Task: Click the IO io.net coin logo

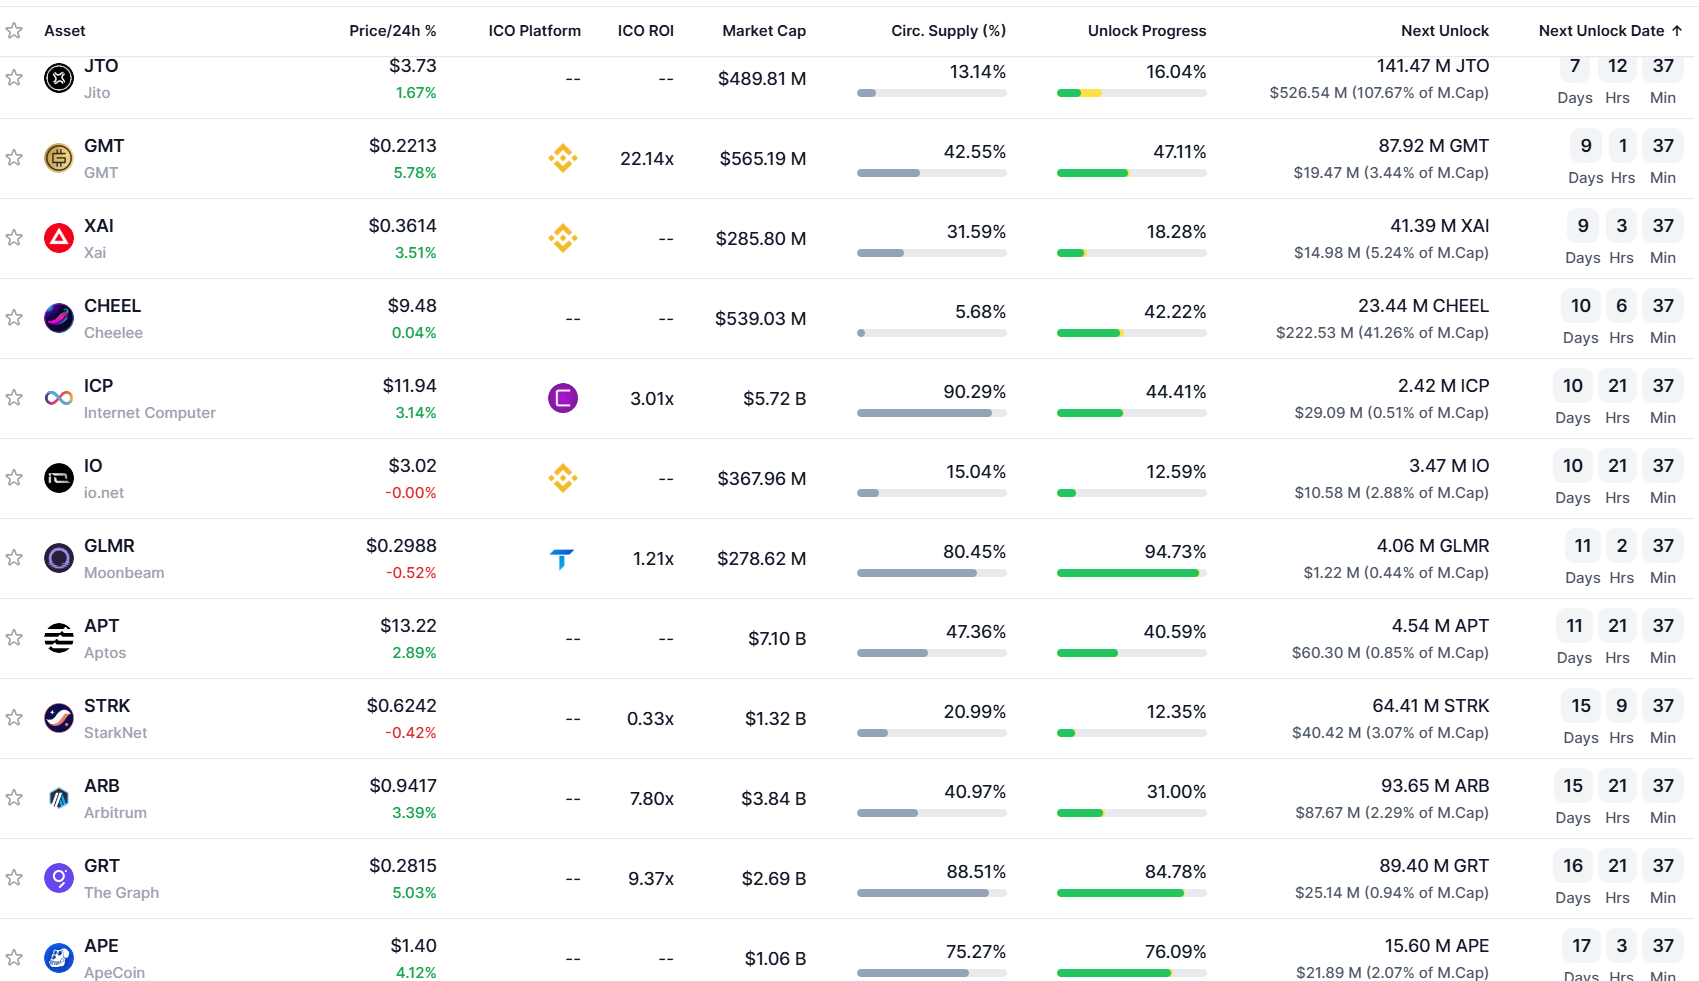Action: coord(59,477)
